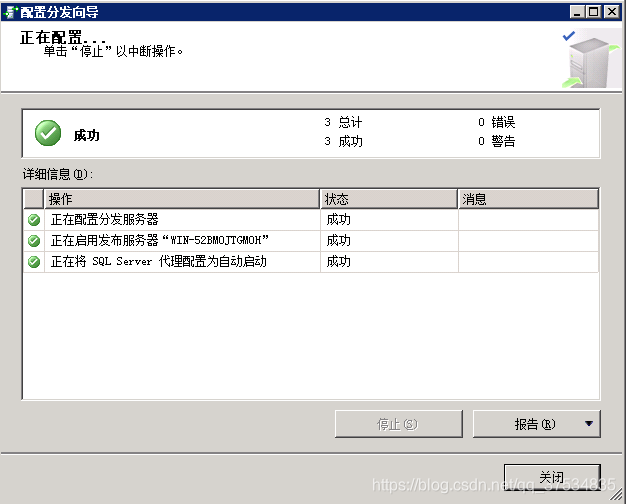
Task: Click the disabled 停止(S) button
Action: pyautogui.click(x=399, y=424)
